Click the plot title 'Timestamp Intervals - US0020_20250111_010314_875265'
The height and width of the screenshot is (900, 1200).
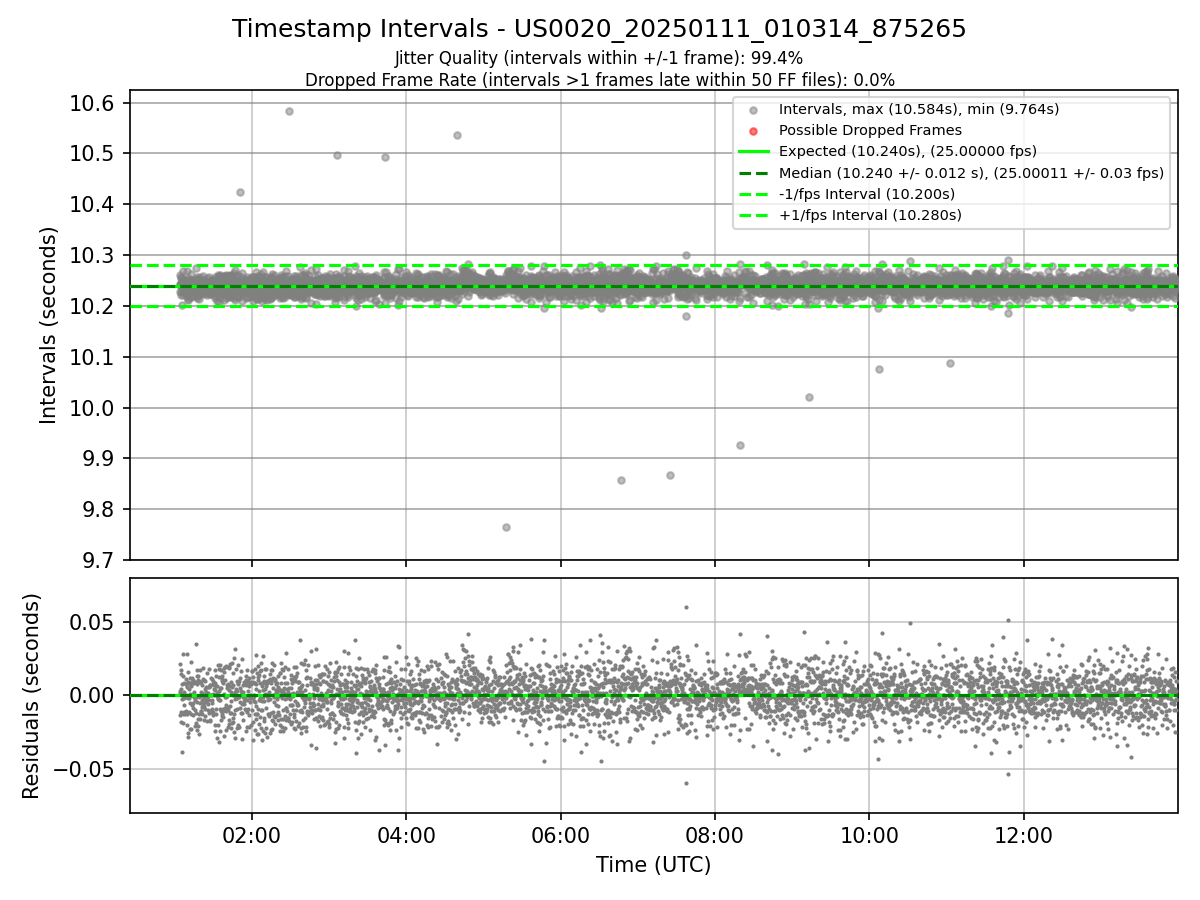point(599,29)
